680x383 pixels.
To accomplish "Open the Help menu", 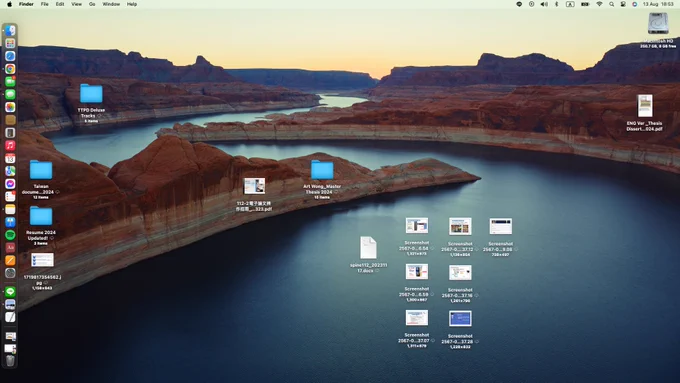I will pos(132,4).
